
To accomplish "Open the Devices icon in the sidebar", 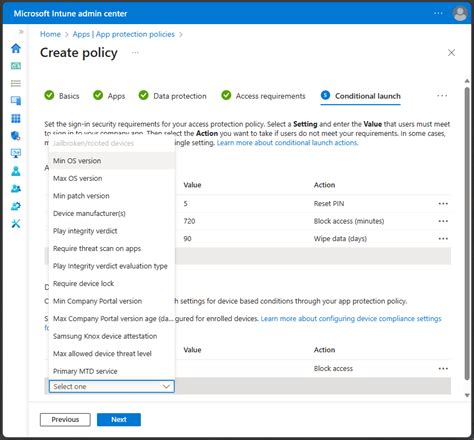I will click(x=16, y=101).
